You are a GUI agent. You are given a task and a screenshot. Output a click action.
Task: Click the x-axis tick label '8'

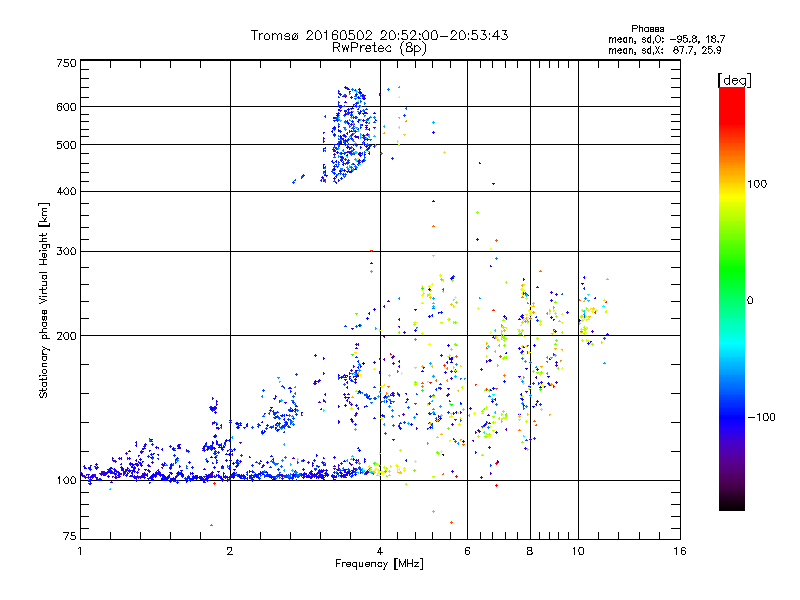point(530,551)
